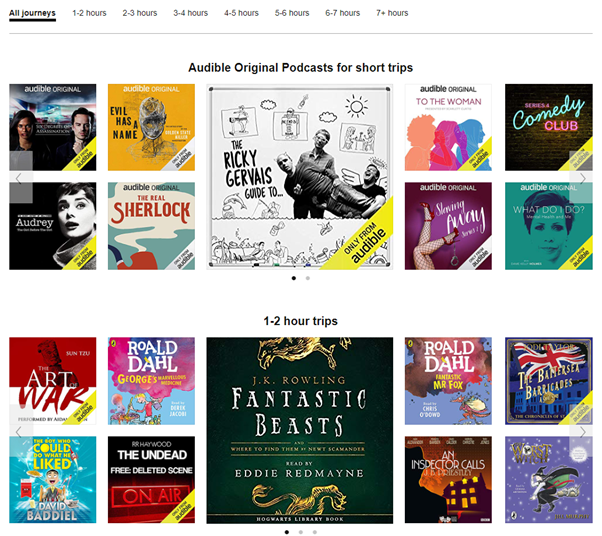Open George's Marvellous Medicine audiobook
602x536 pixels.
[x=151, y=381]
